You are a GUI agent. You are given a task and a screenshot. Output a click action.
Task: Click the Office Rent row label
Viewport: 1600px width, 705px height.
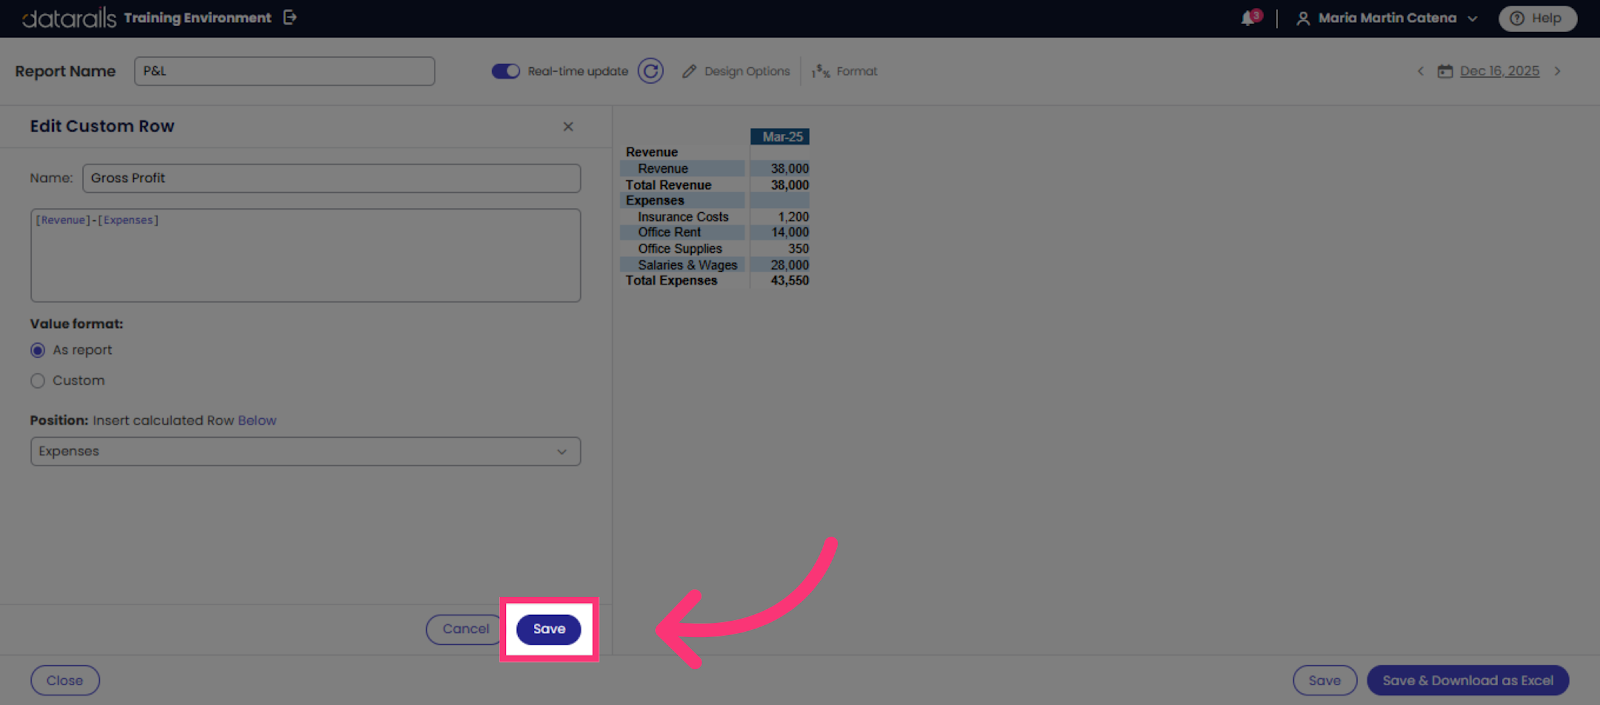coord(669,232)
